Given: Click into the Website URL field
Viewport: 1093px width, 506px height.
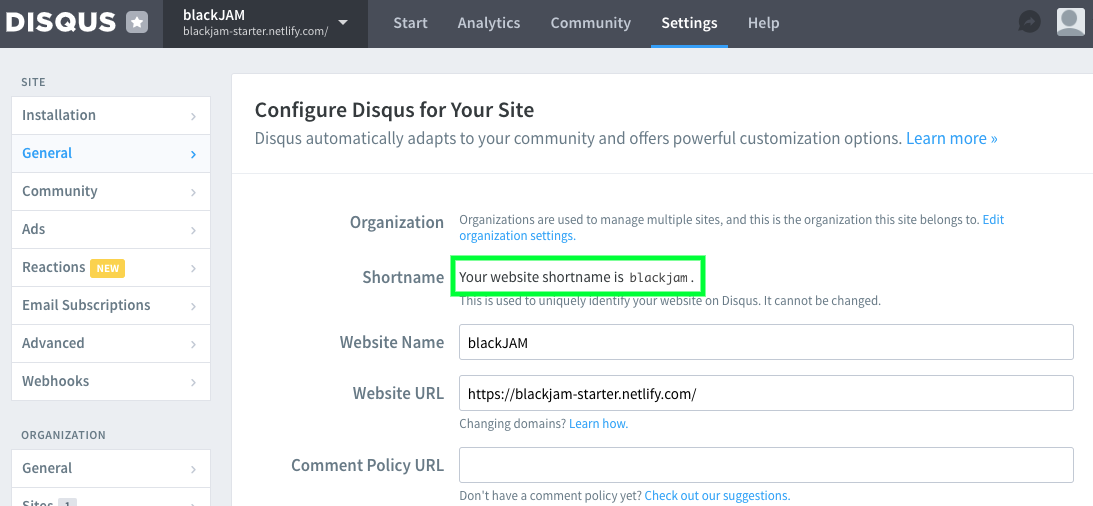Looking at the screenshot, I should tap(766, 394).
